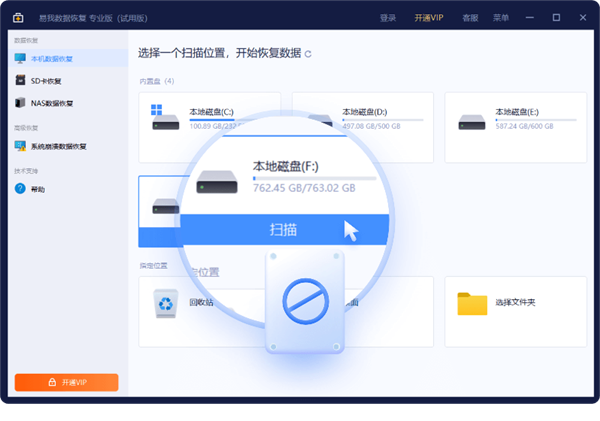
Task: Click the E: drive usage bar
Action: tap(536, 120)
